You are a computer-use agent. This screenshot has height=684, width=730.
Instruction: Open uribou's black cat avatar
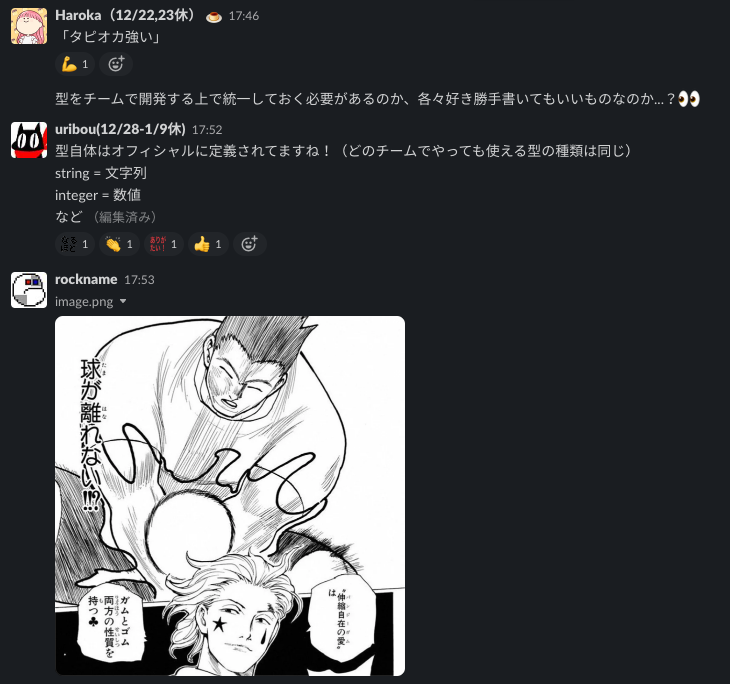[x=29, y=140]
